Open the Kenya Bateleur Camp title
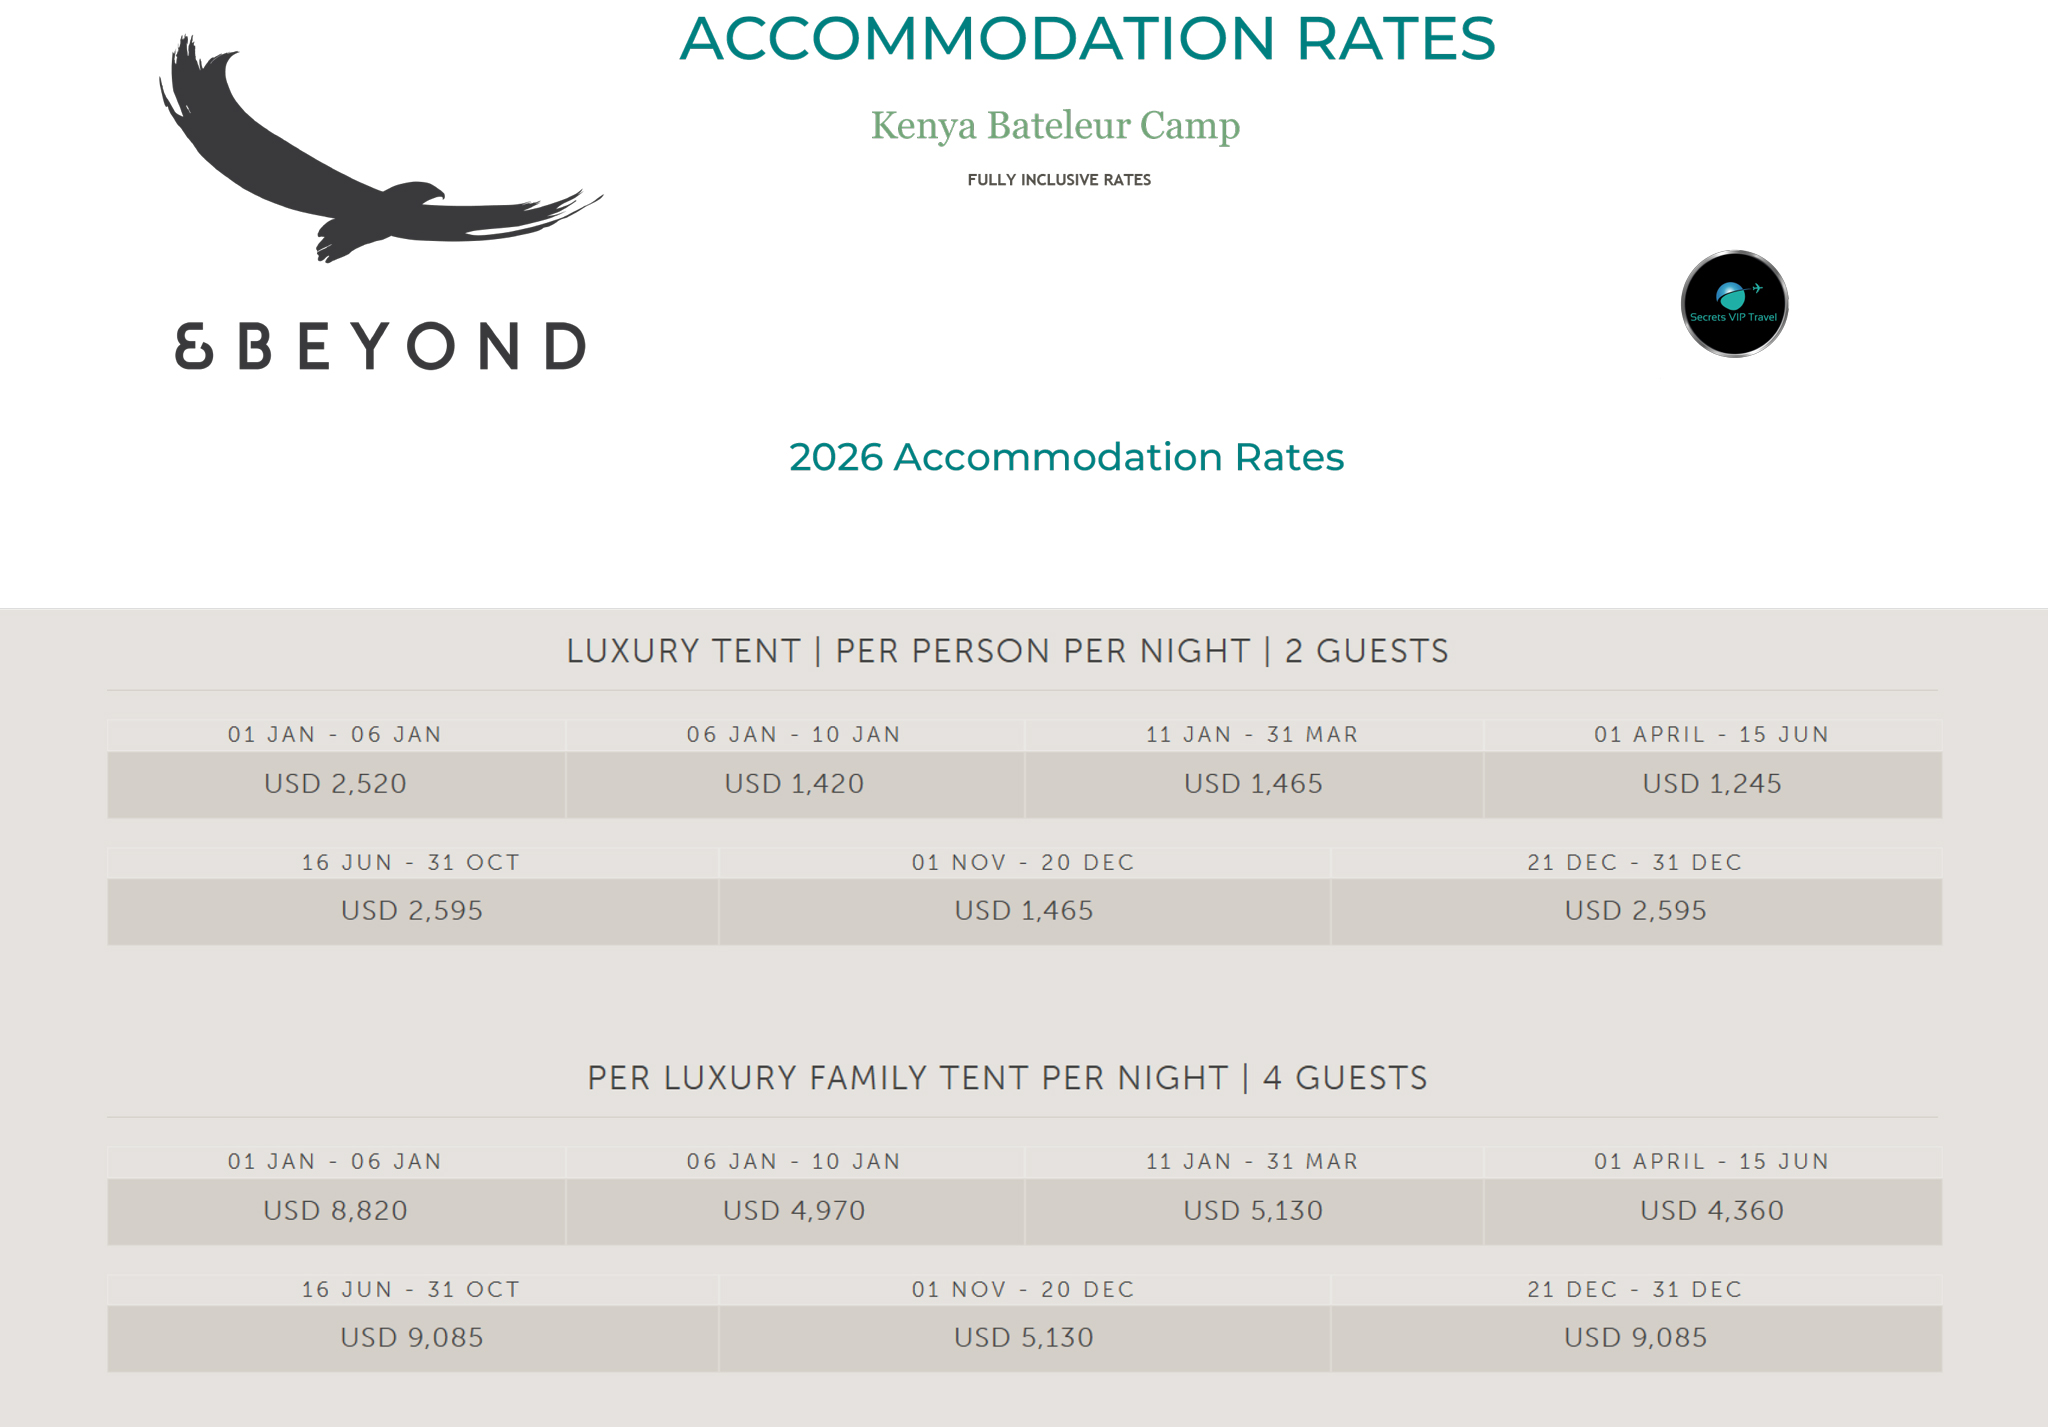 tap(1055, 126)
